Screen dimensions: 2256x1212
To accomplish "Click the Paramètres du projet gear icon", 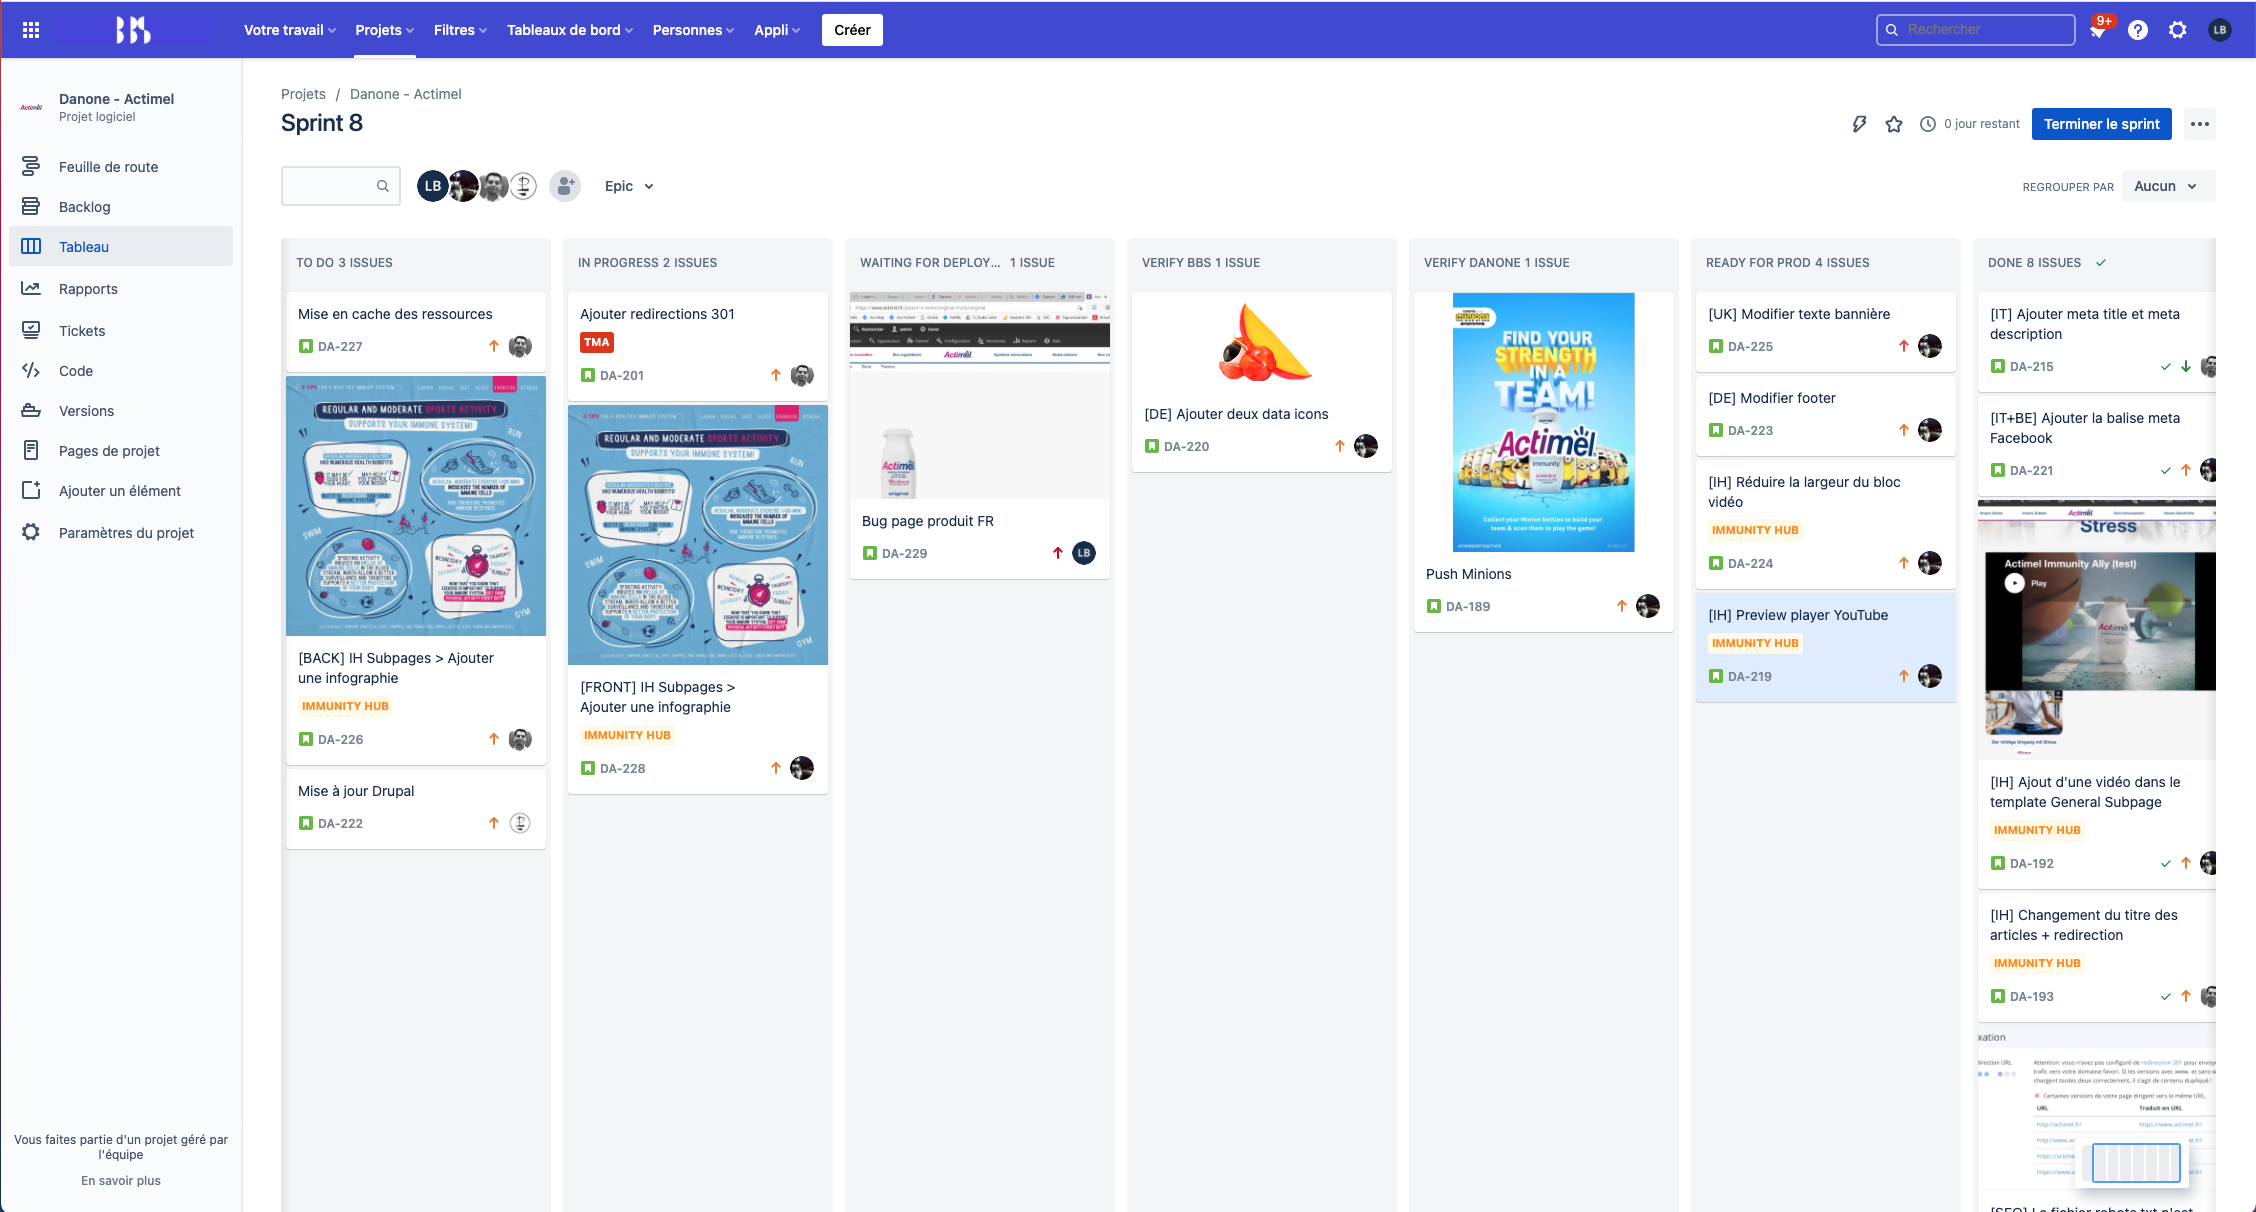I will [31, 533].
